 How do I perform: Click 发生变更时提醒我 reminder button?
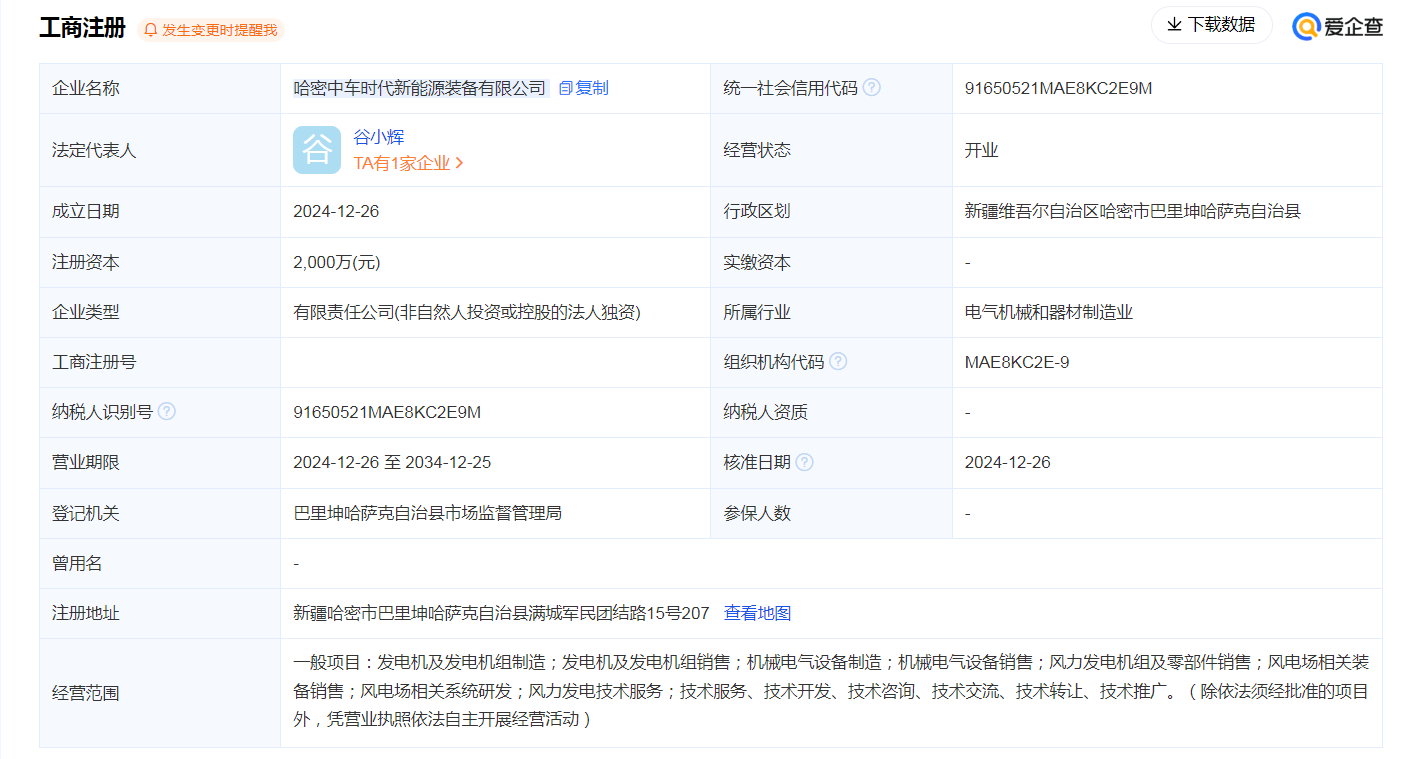211,30
